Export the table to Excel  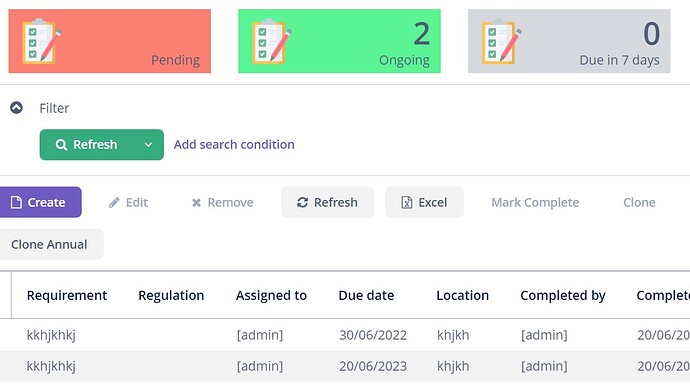[424, 202]
